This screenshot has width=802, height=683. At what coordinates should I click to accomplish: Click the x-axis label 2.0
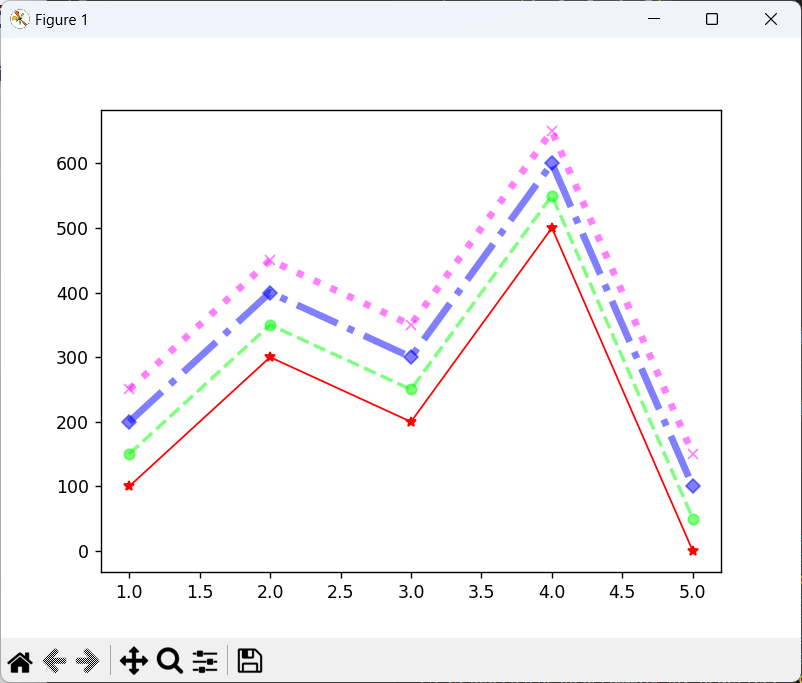[x=270, y=592]
